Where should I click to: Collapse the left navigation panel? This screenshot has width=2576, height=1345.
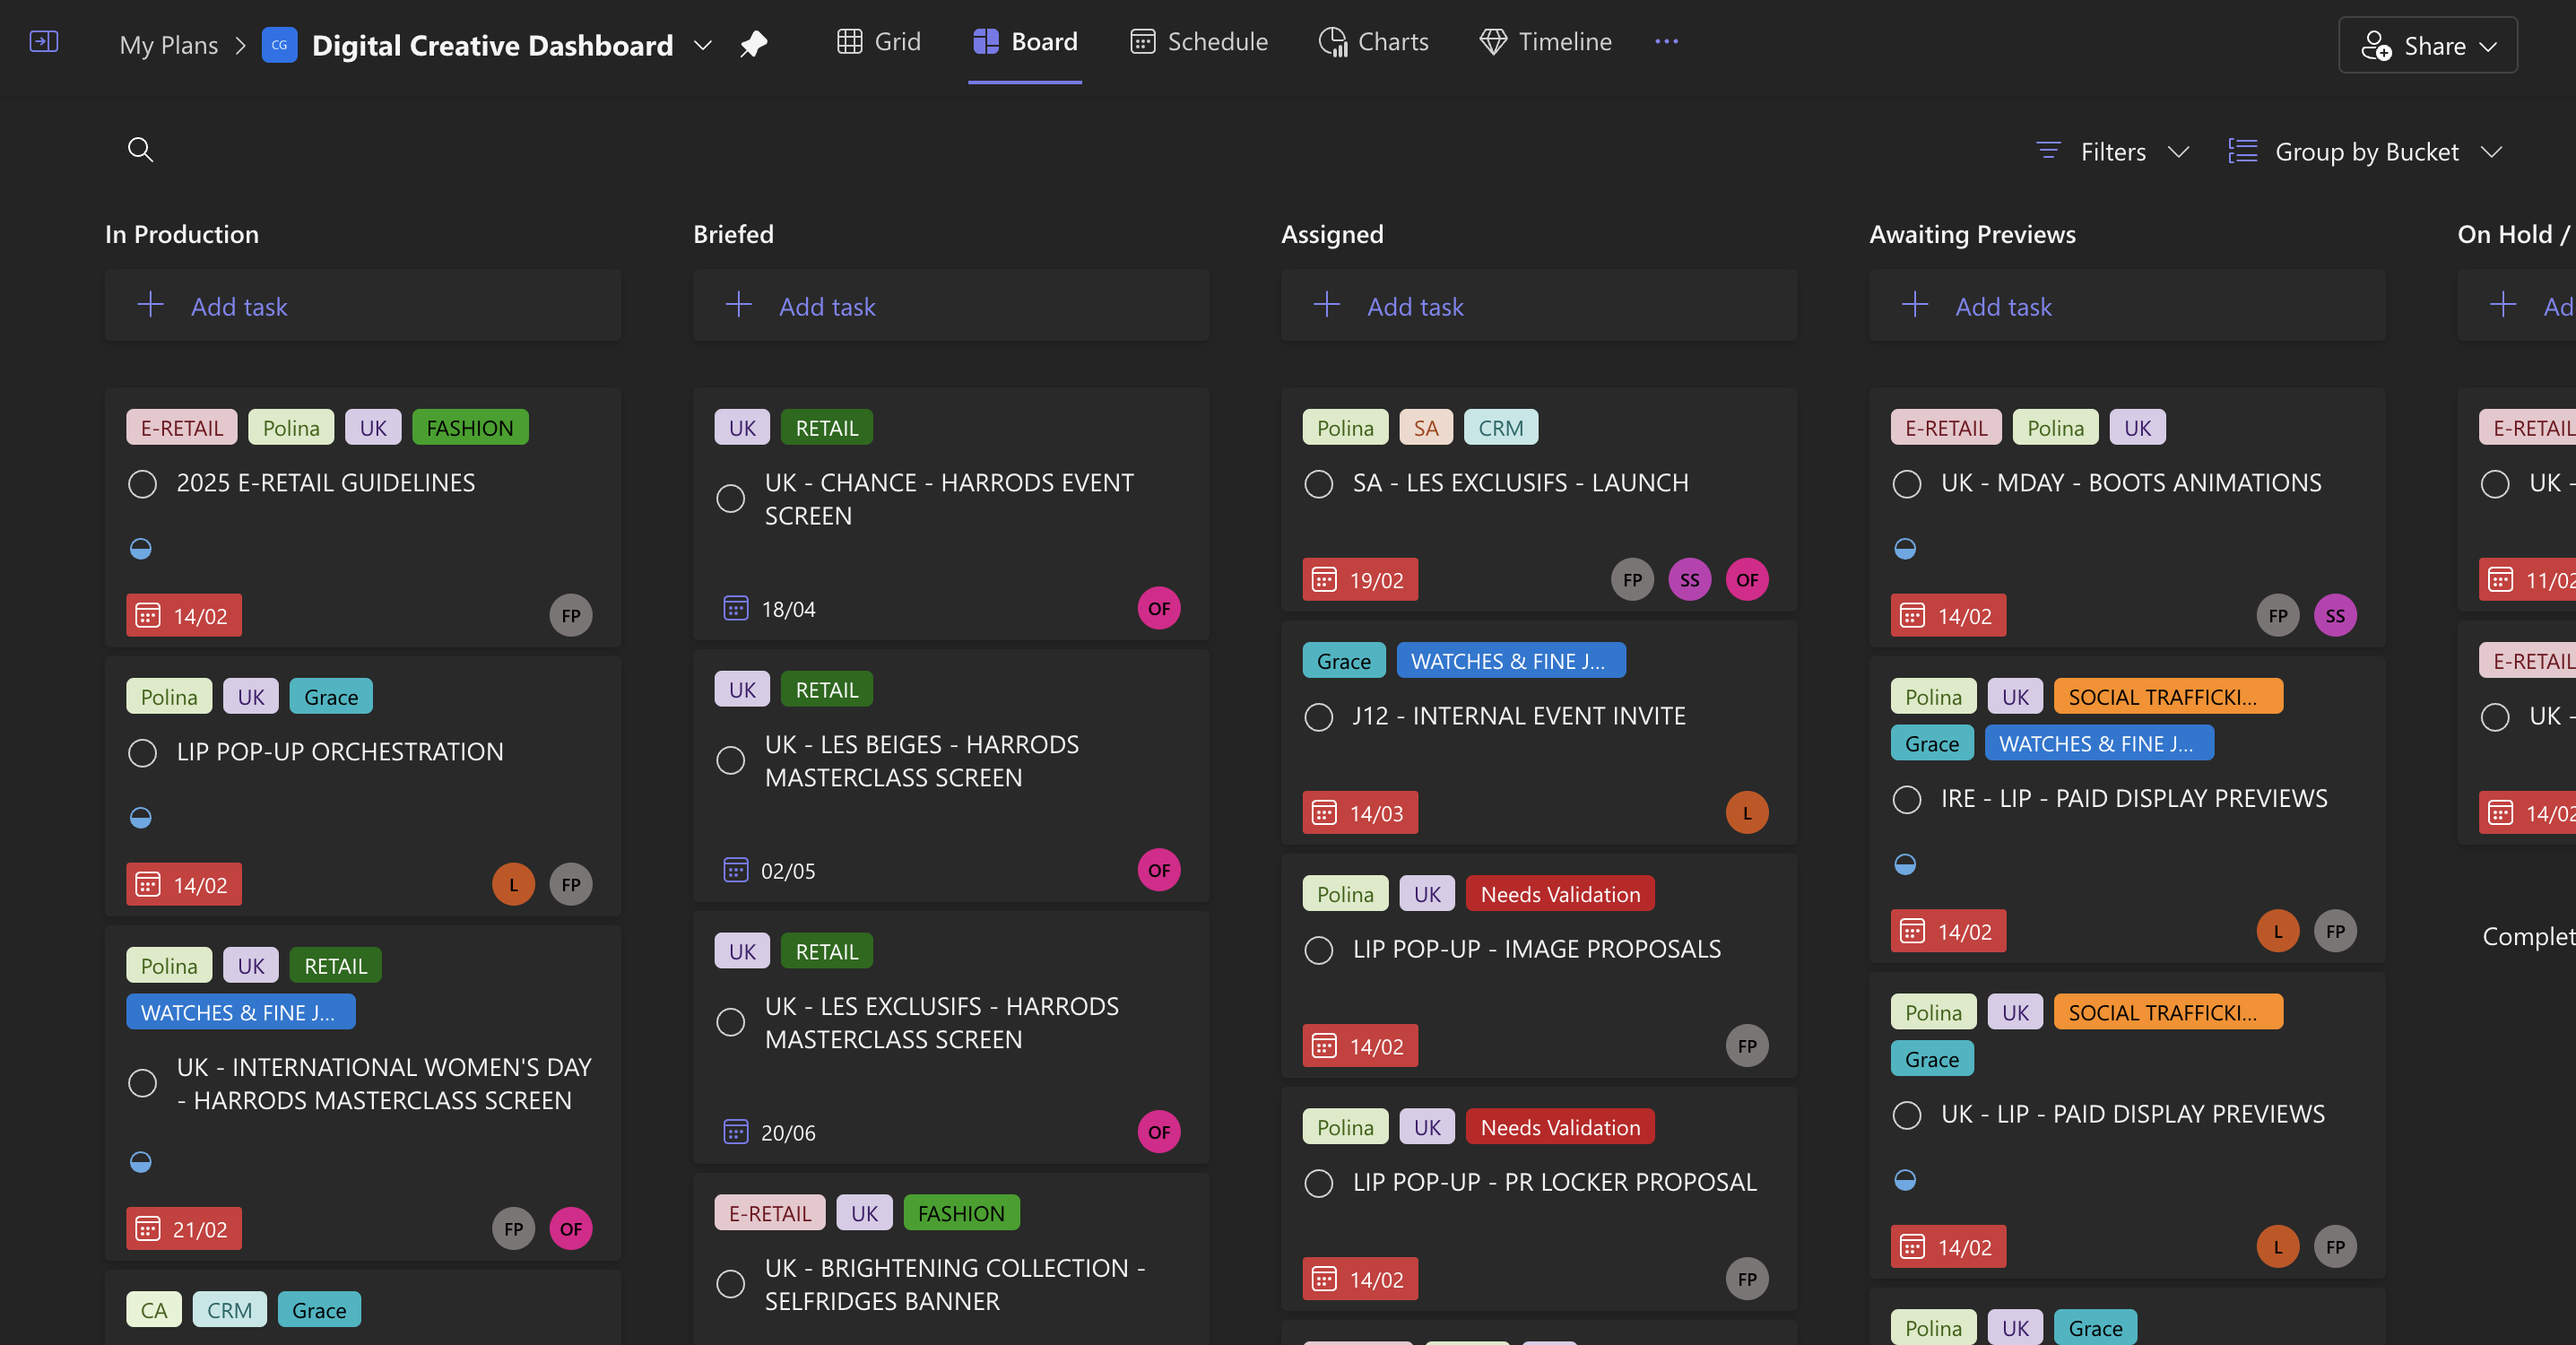click(x=44, y=42)
